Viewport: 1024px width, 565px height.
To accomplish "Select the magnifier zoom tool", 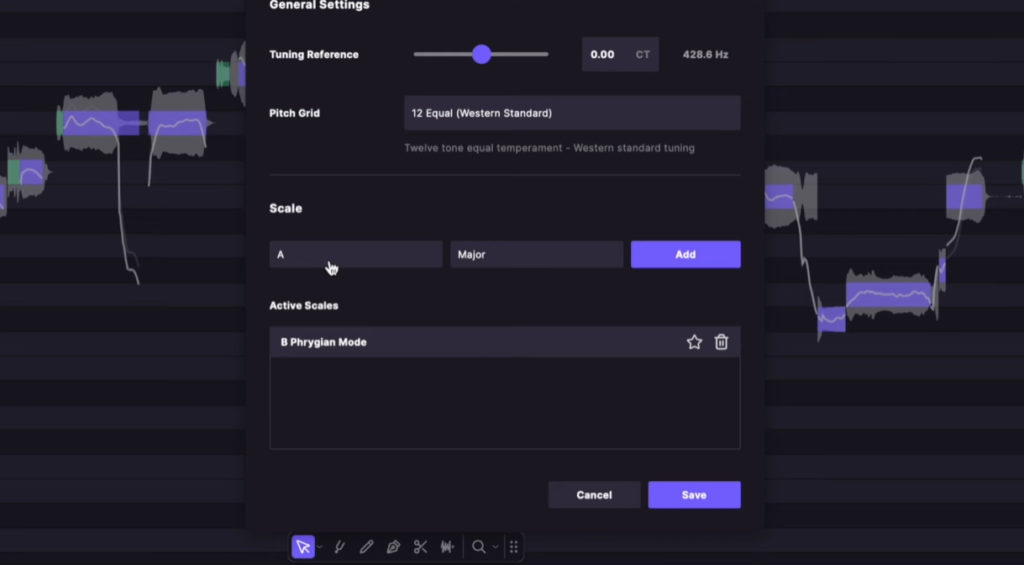I will pyautogui.click(x=479, y=547).
